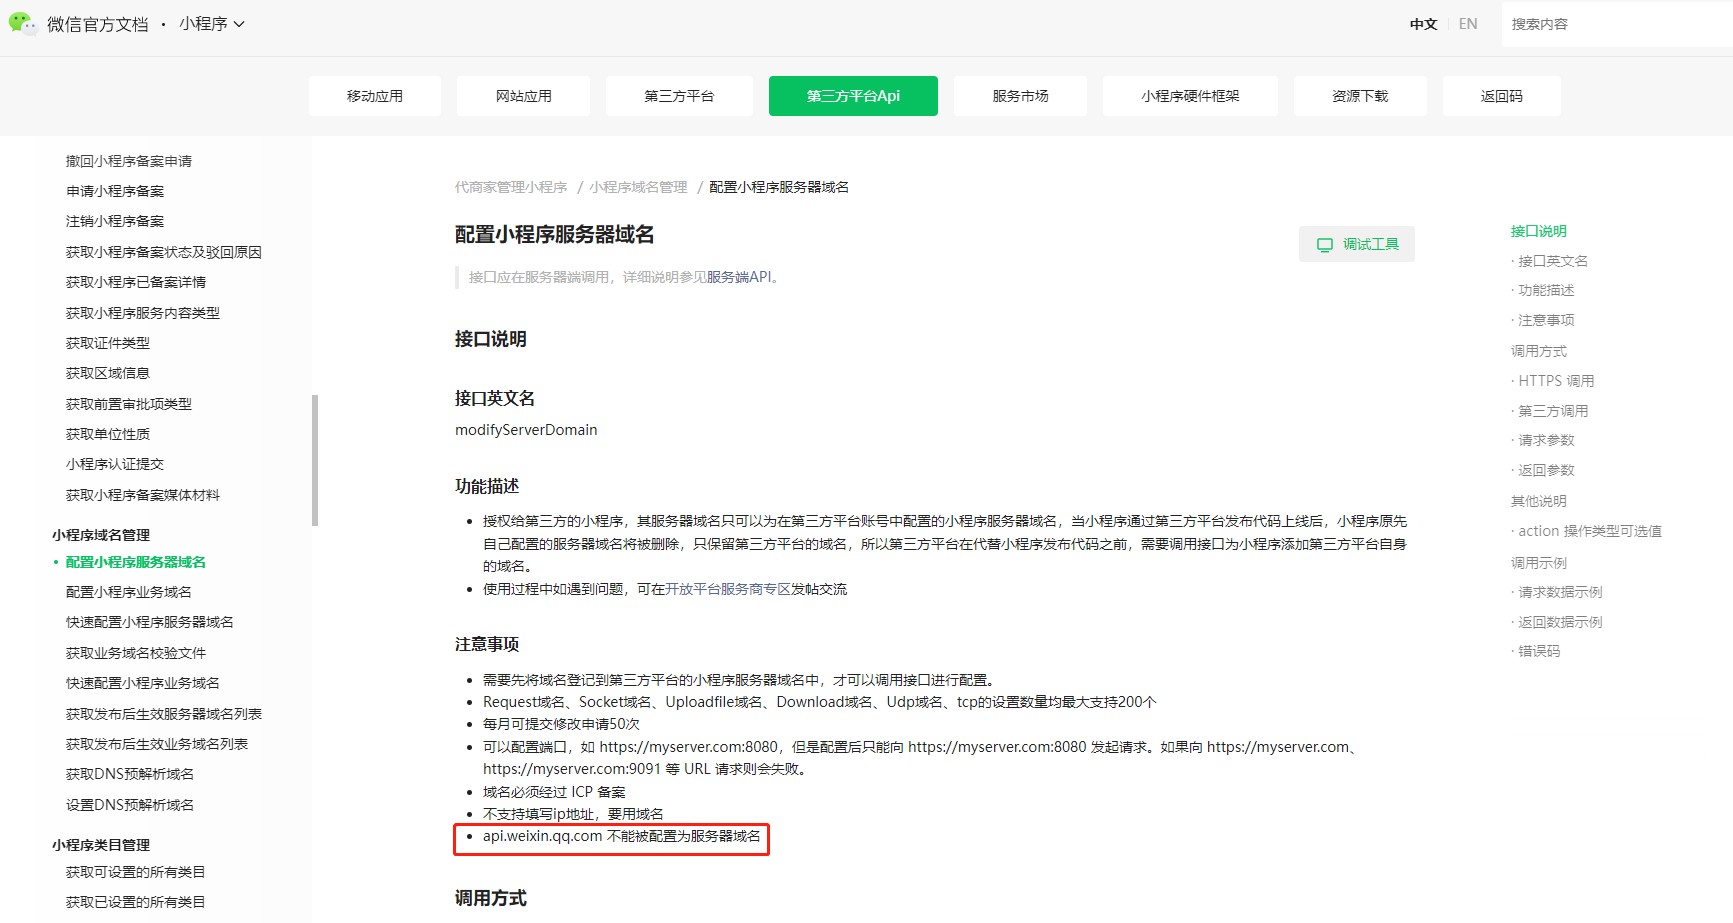Jump to 接口英文名 in the page outline

click(1553, 261)
